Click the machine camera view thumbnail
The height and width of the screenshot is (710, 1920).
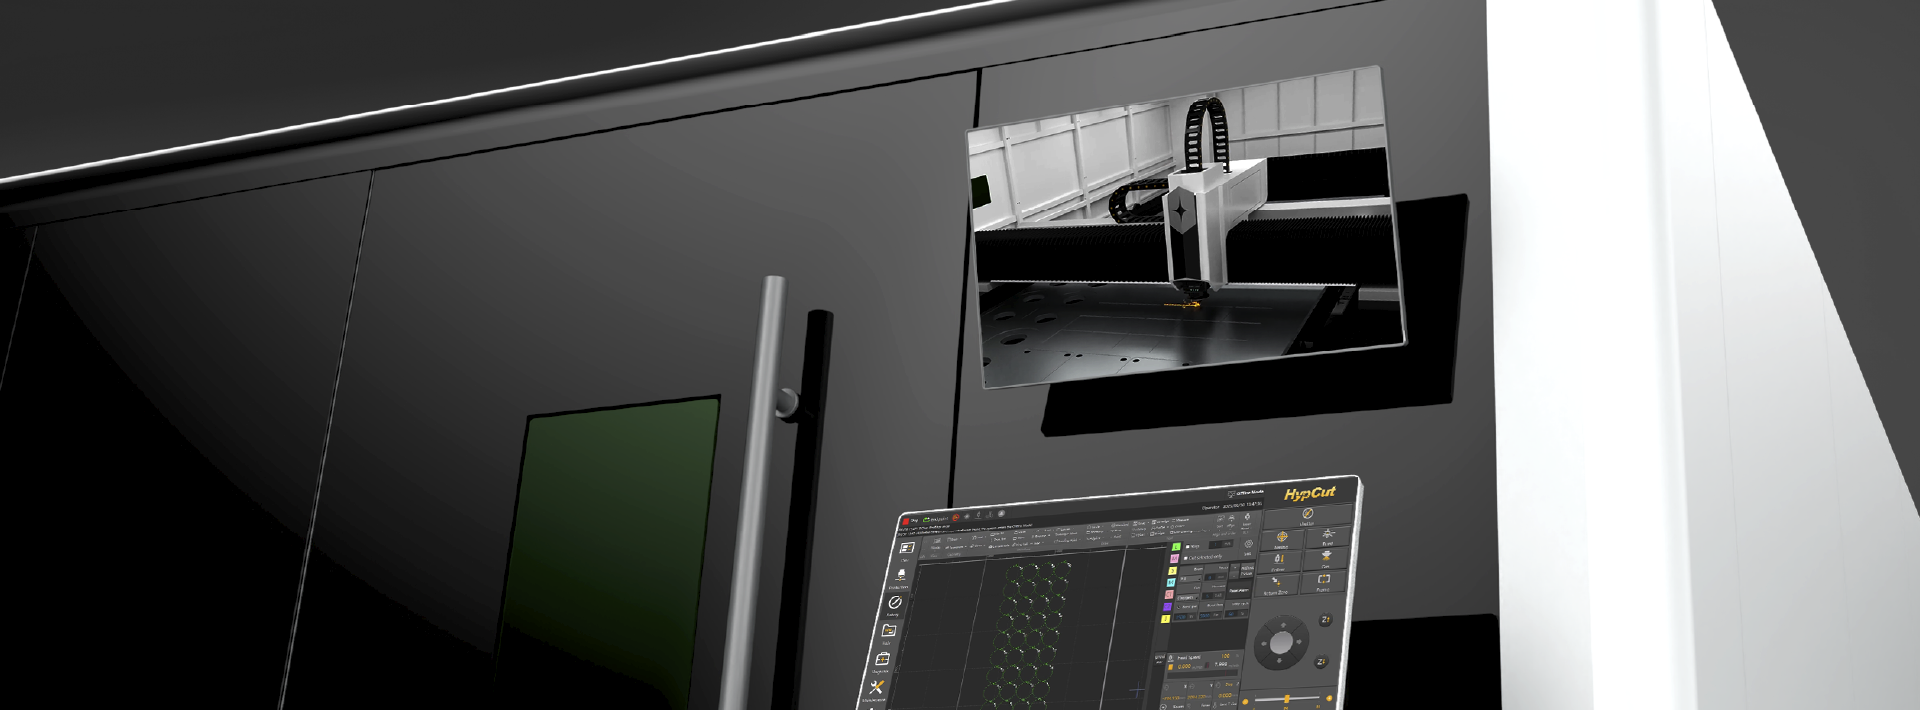tap(1186, 228)
